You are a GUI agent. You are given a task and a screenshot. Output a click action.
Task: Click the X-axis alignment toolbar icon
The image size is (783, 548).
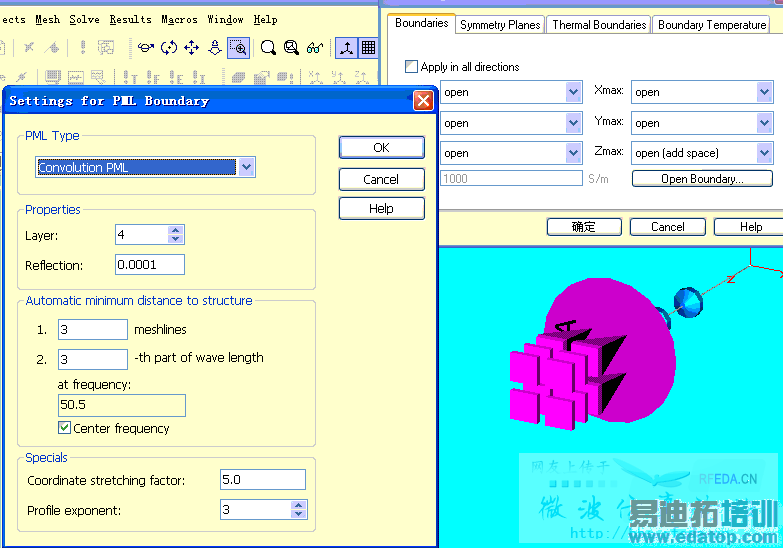pos(315,77)
